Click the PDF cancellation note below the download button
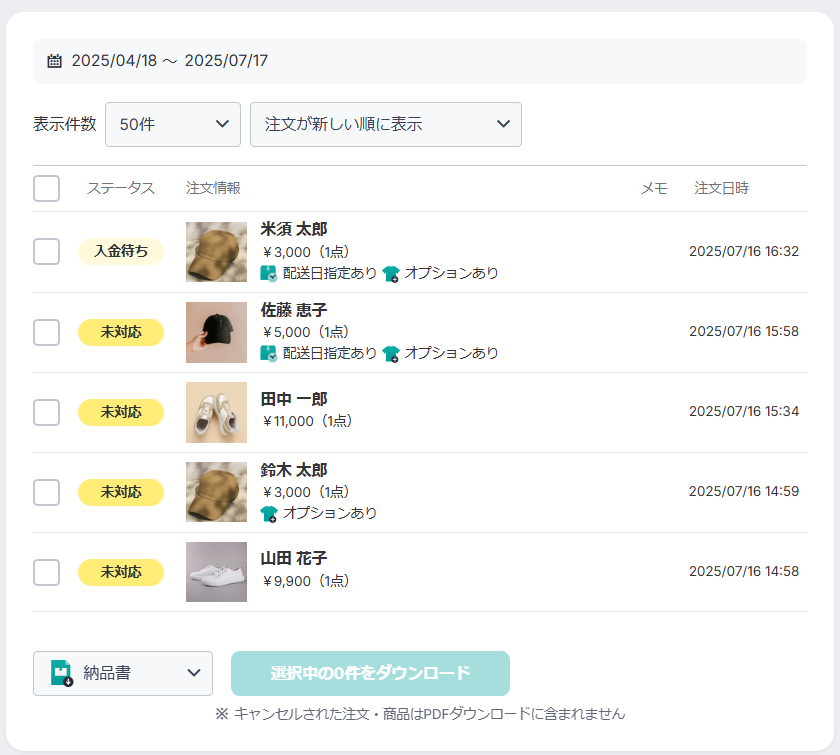The height and width of the screenshot is (755, 840). pos(420,714)
